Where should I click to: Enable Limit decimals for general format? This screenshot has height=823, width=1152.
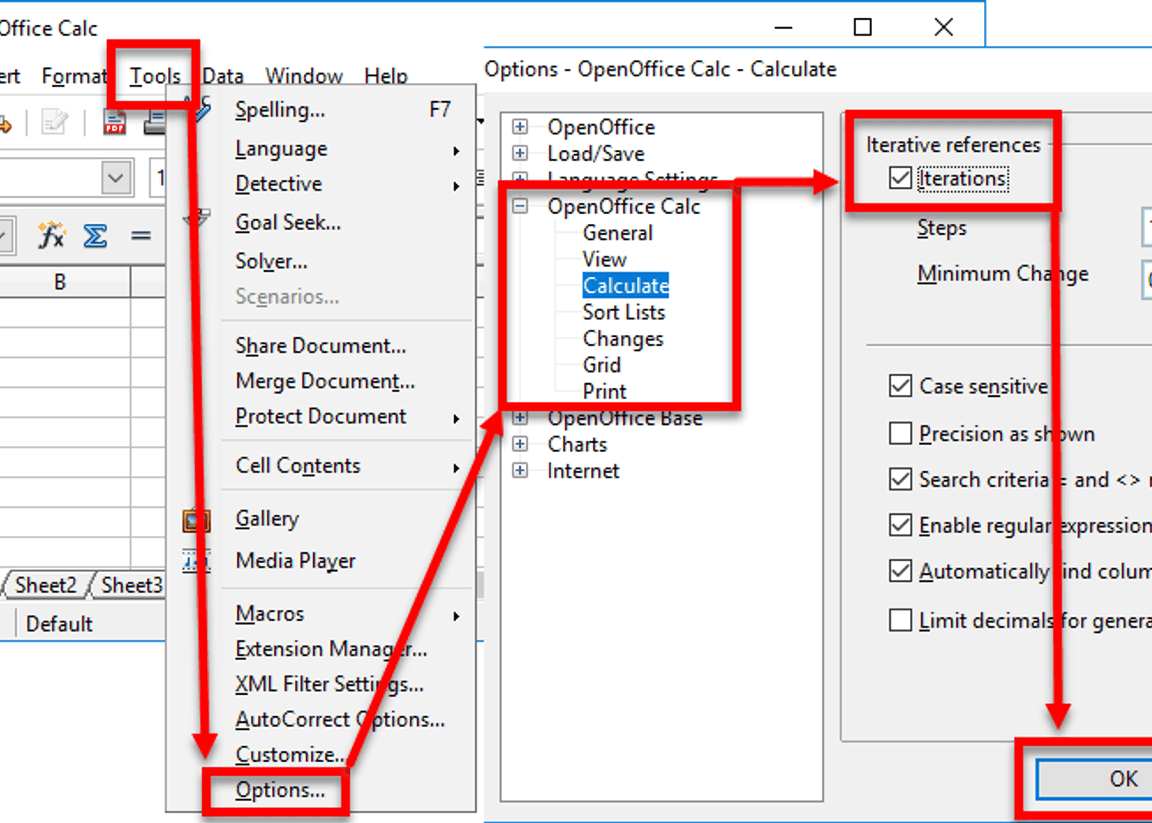900,620
